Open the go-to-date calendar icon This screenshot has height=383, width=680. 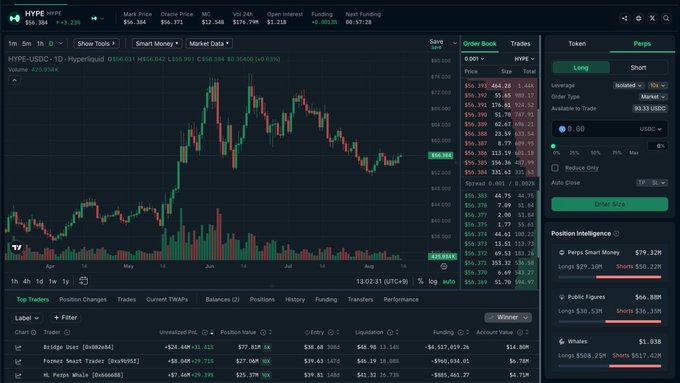pos(83,281)
